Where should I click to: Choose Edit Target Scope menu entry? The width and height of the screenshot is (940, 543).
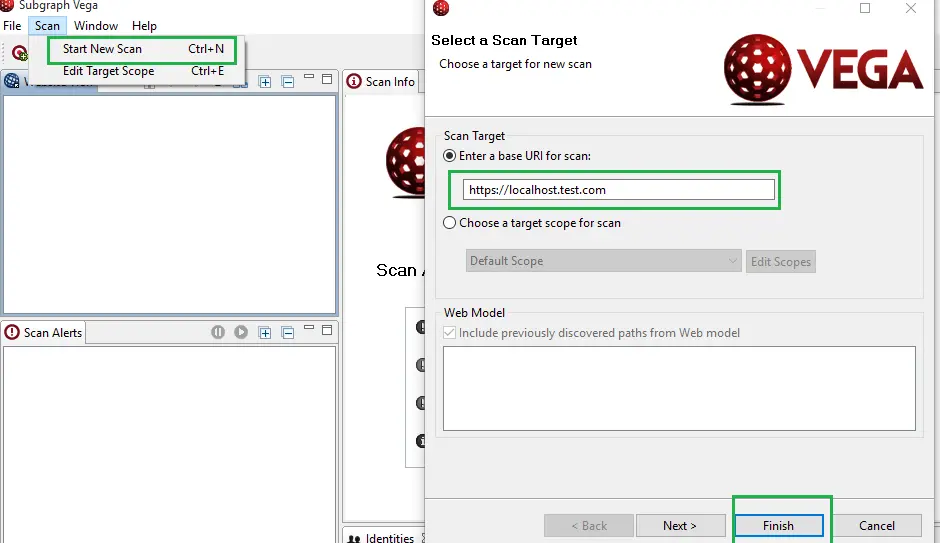point(143,71)
